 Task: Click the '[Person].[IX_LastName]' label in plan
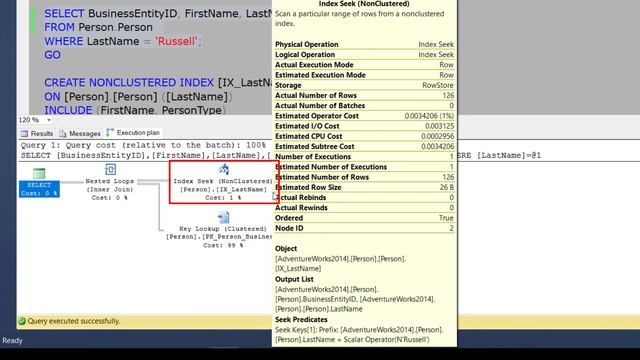click(223, 189)
